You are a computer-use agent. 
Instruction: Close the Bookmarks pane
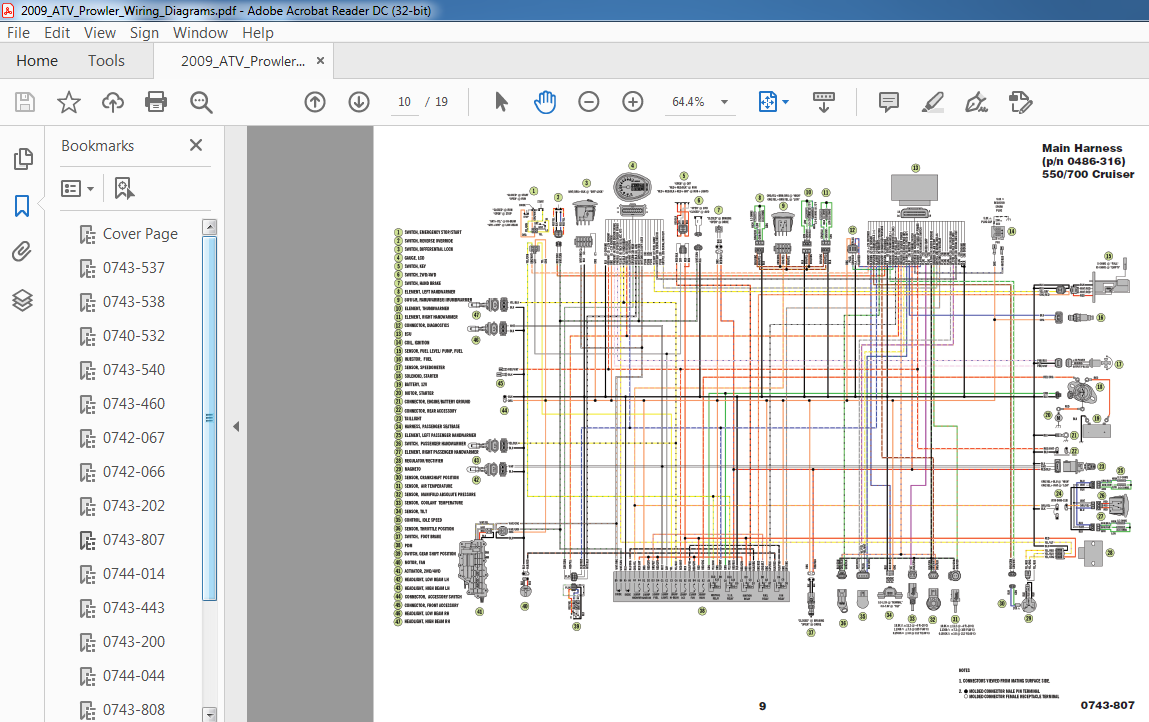point(196,145)
